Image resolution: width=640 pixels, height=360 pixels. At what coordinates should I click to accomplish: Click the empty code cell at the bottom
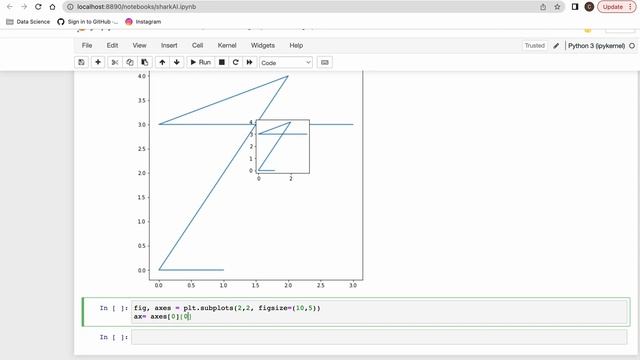point(379,337)
